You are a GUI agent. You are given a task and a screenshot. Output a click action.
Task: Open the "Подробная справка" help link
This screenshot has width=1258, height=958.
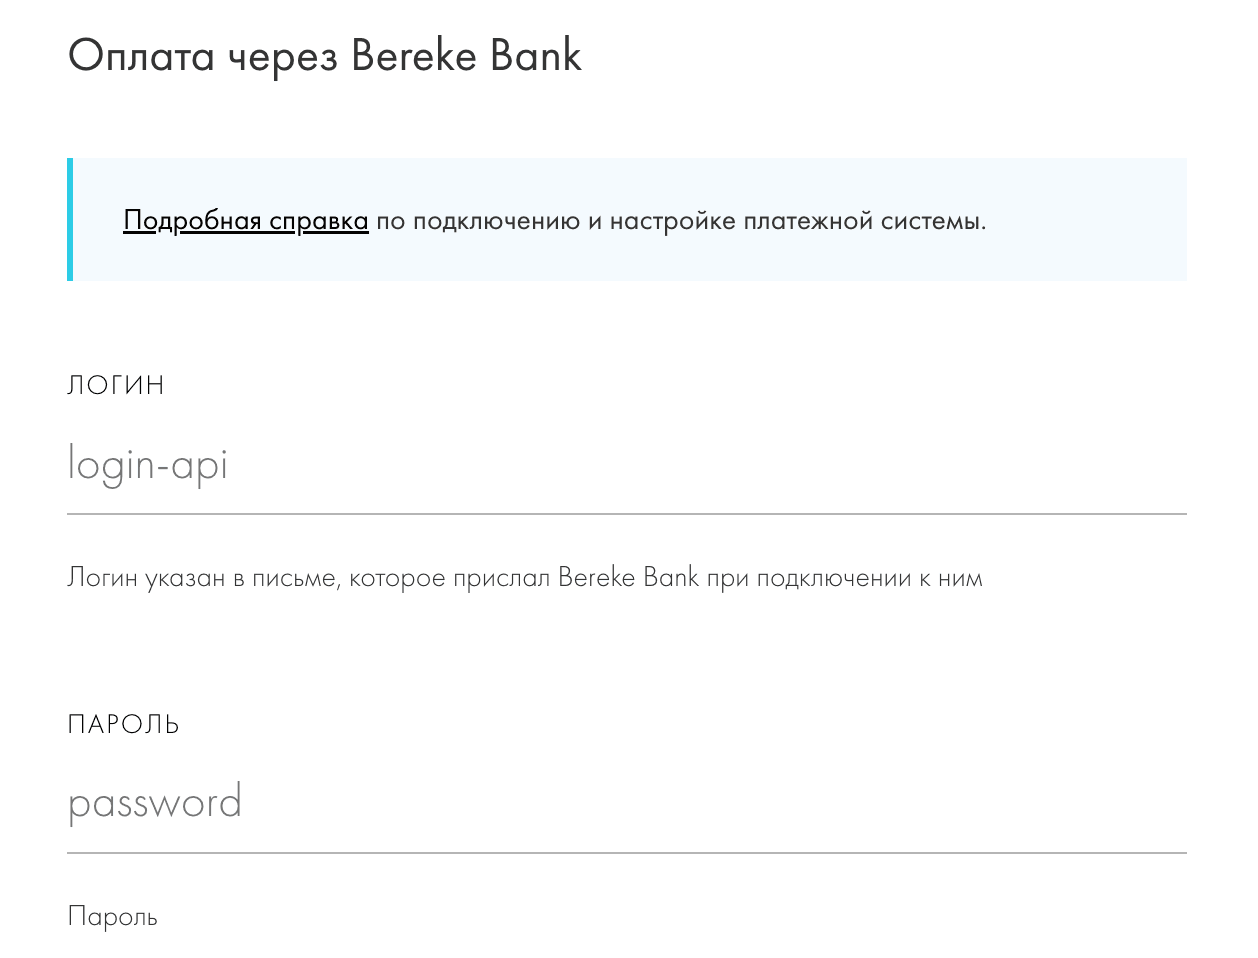(245, 221)
